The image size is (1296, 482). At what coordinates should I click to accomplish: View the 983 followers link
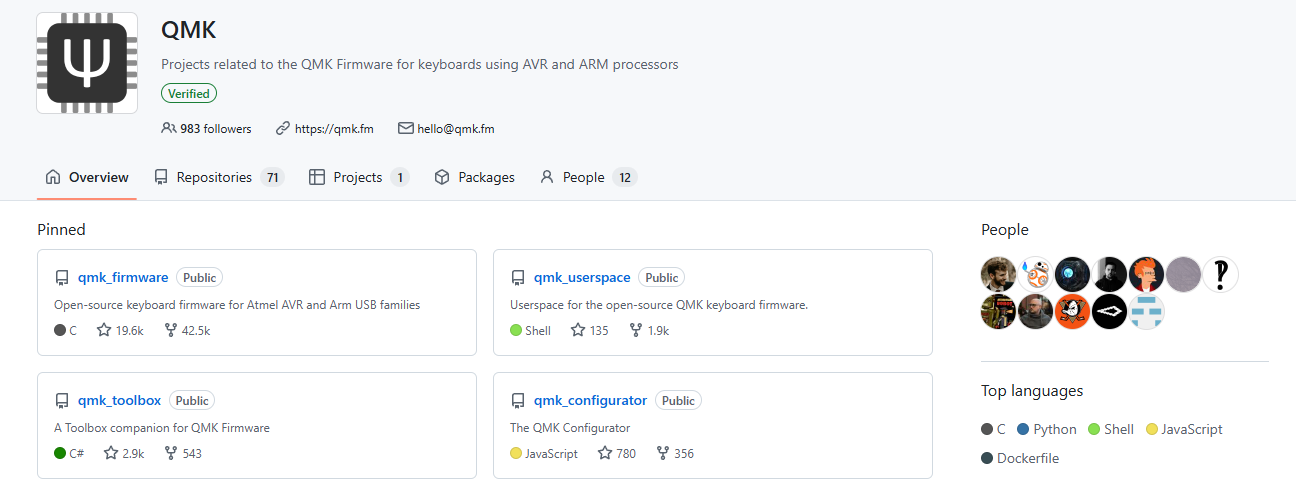pyautogui.click(x=216, y=129)
